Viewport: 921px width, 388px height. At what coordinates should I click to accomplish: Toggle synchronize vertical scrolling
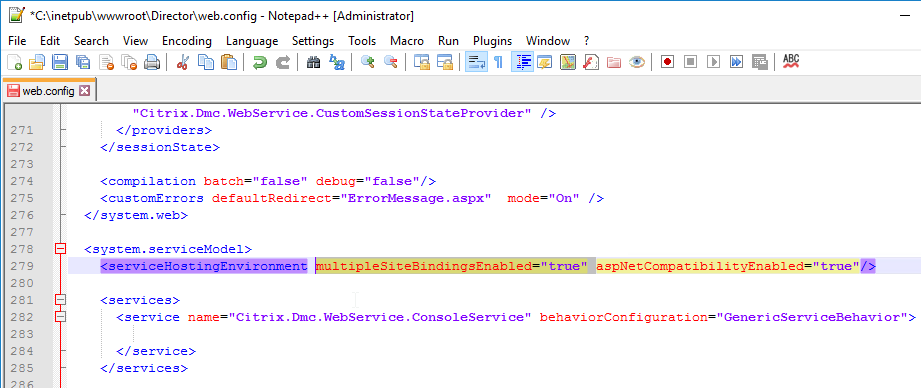421,62
